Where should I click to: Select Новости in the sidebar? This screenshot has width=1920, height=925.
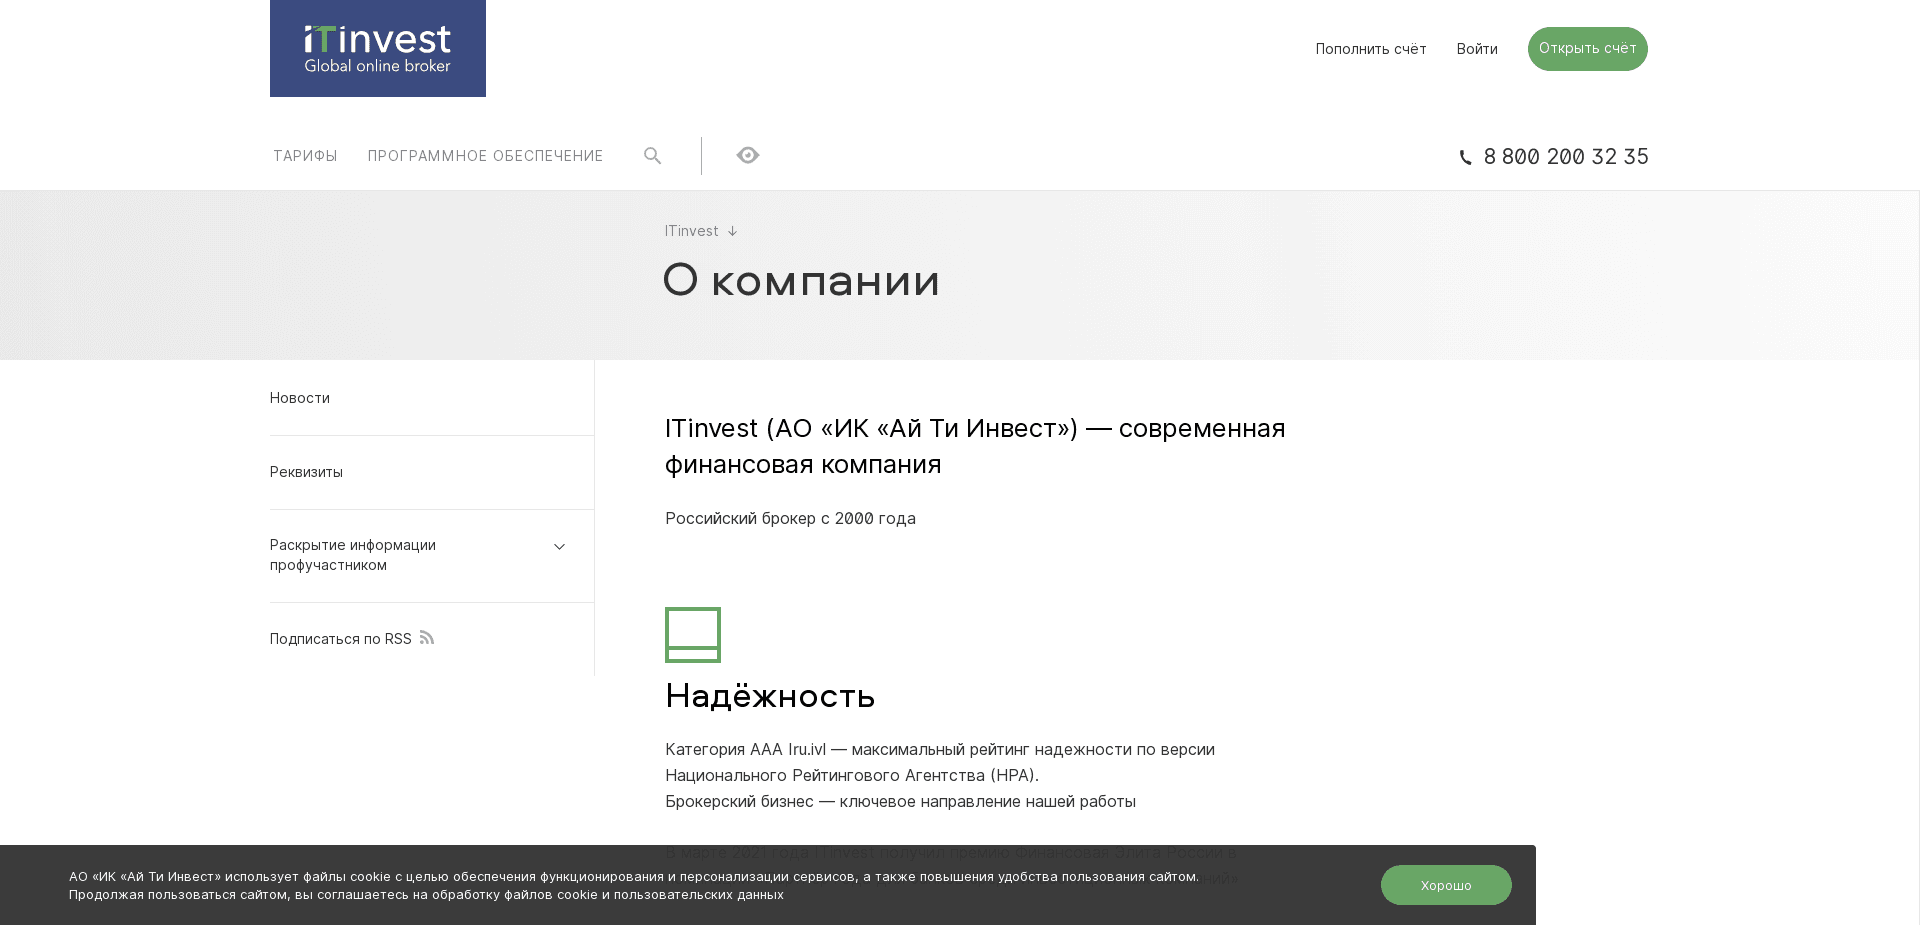299,397
